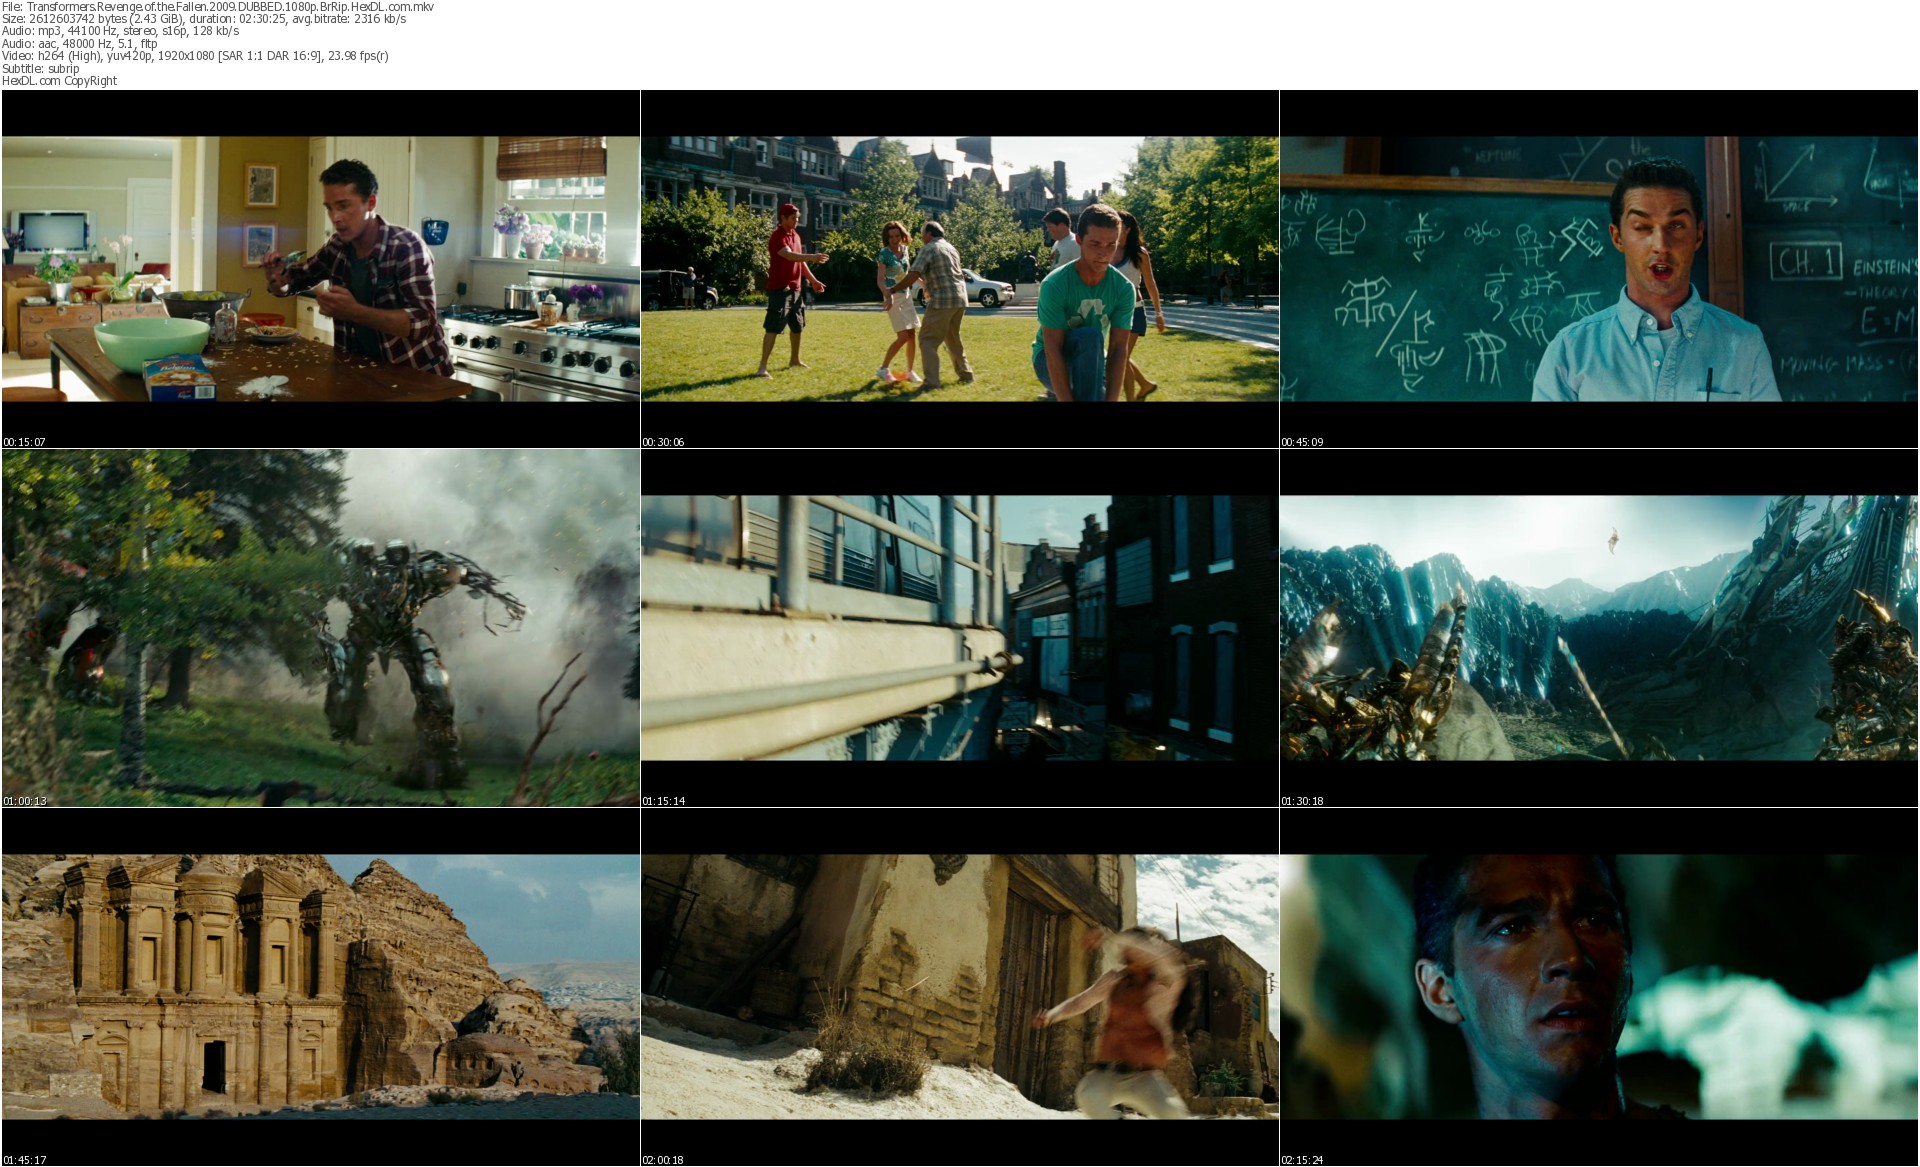
Task: Click the file name text line
Action: (218, 7)
